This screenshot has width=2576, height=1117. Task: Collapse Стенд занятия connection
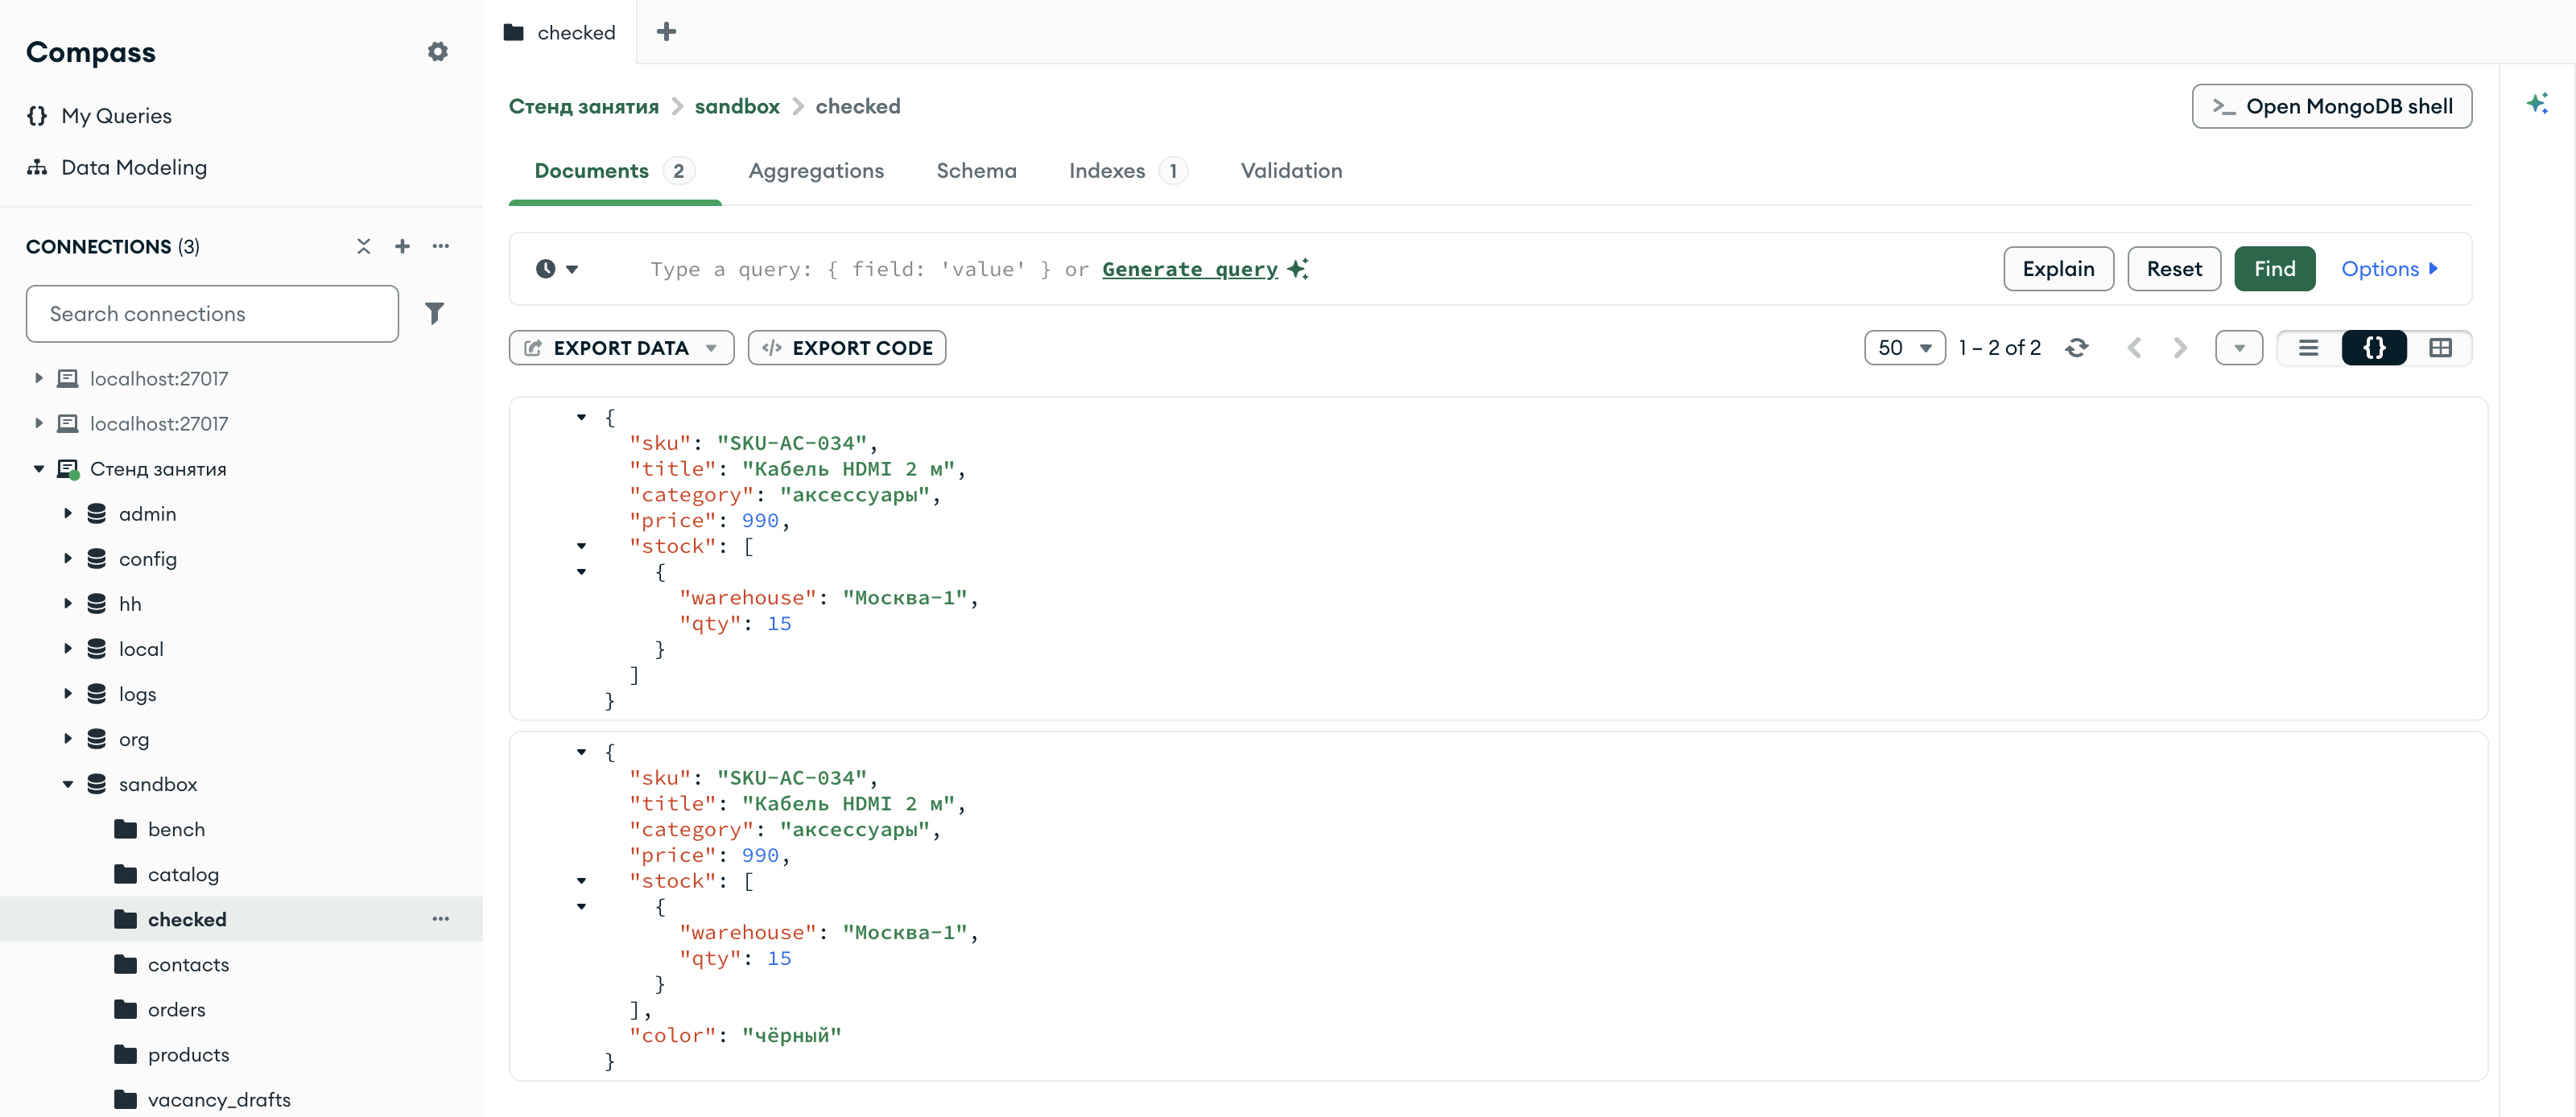pos(38,469)
